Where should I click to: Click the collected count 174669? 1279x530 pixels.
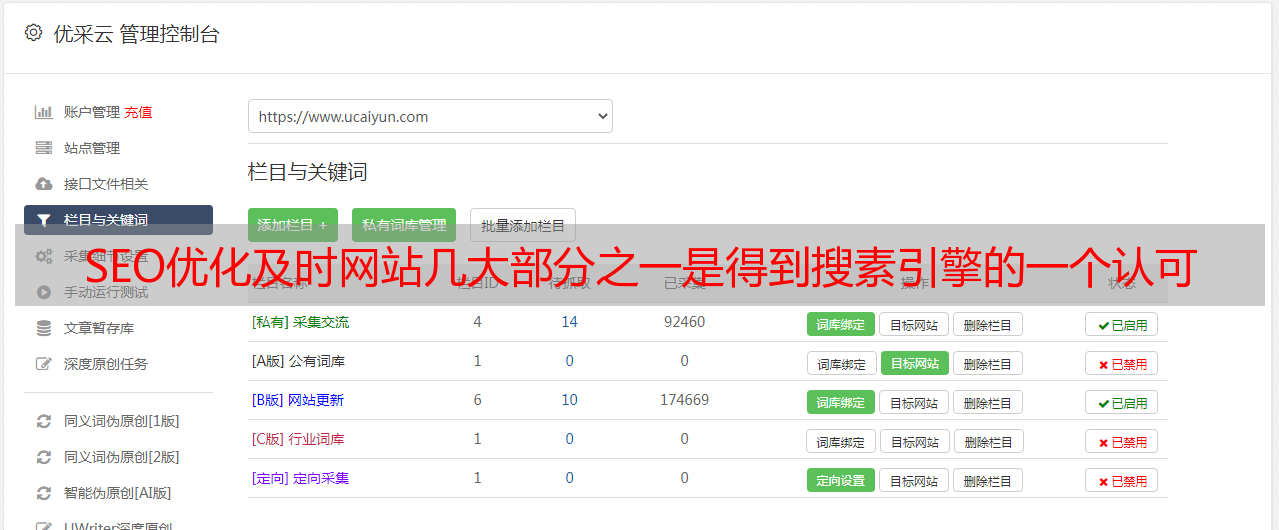tap(684, 400)
